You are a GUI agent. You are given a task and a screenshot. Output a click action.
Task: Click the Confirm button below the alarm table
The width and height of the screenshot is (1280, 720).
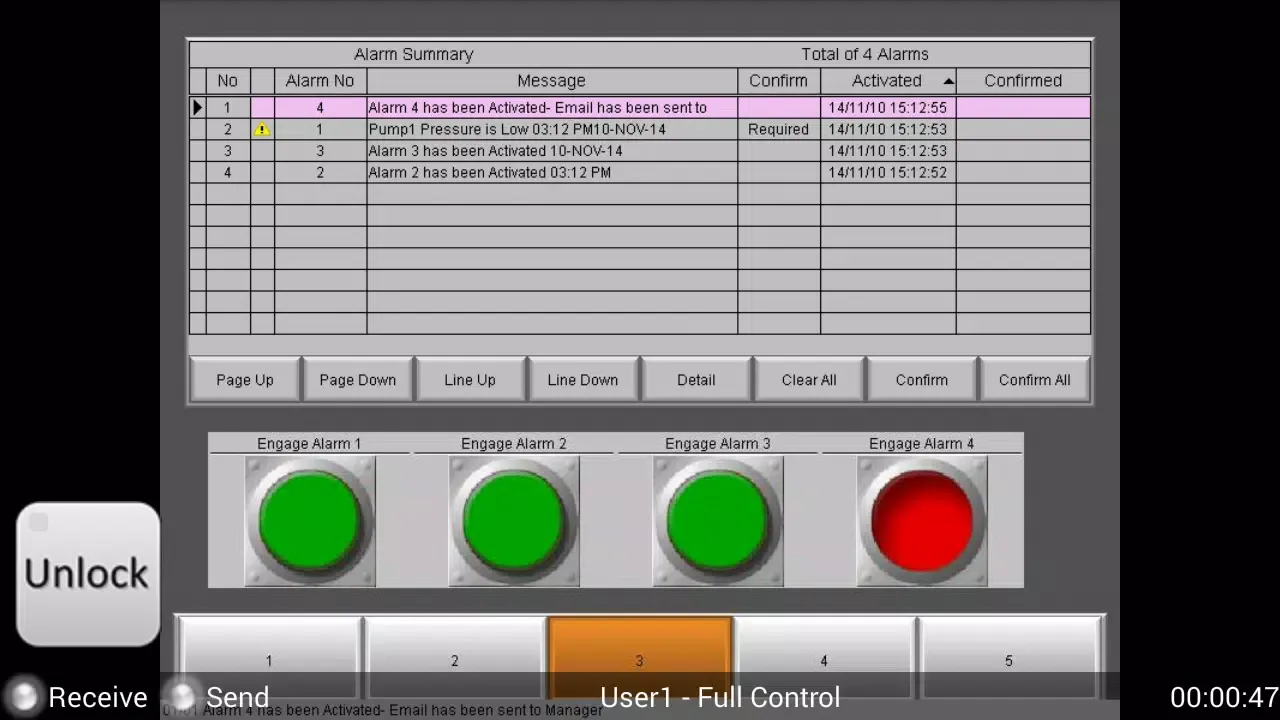click(x=922, y=380)
